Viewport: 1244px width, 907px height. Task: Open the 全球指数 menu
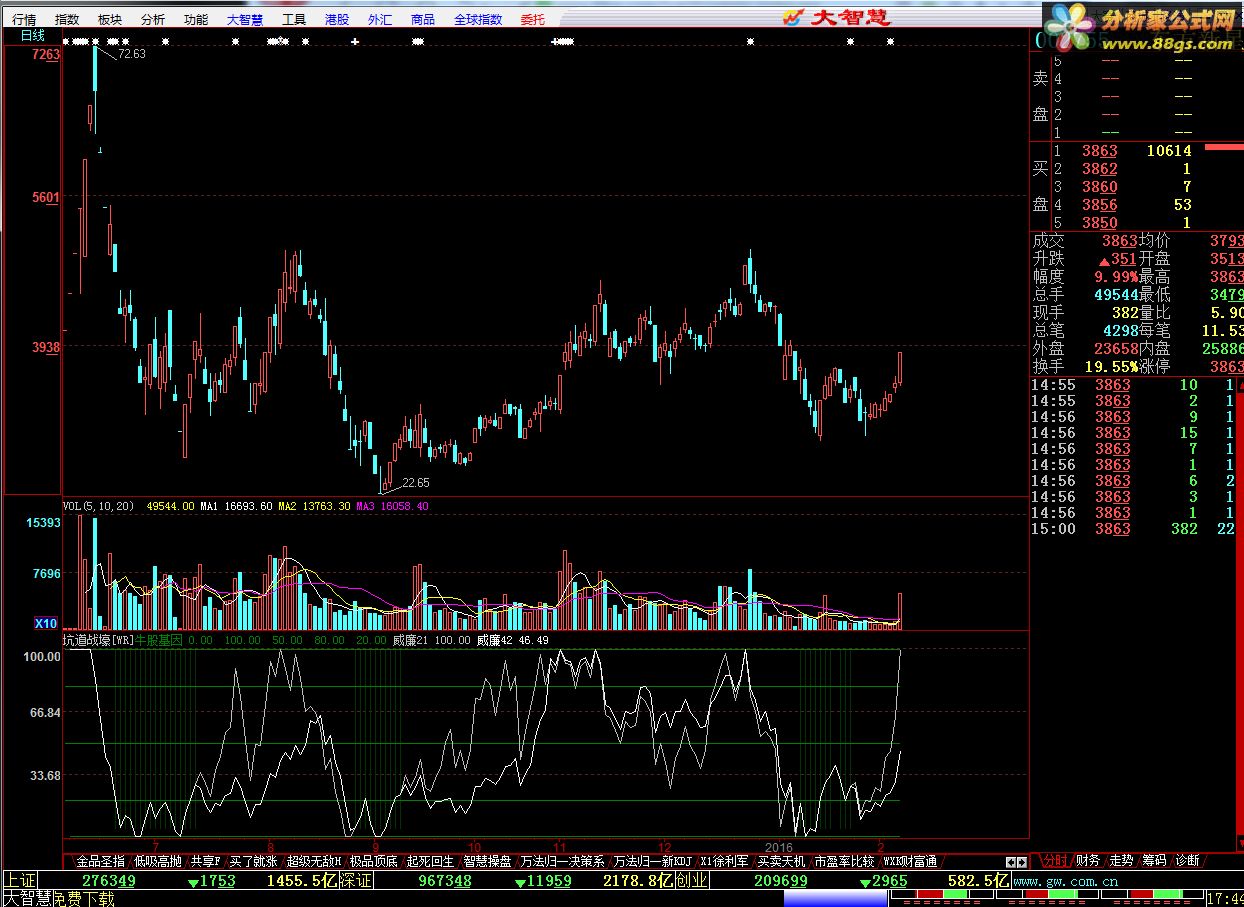tap(478, 19)
